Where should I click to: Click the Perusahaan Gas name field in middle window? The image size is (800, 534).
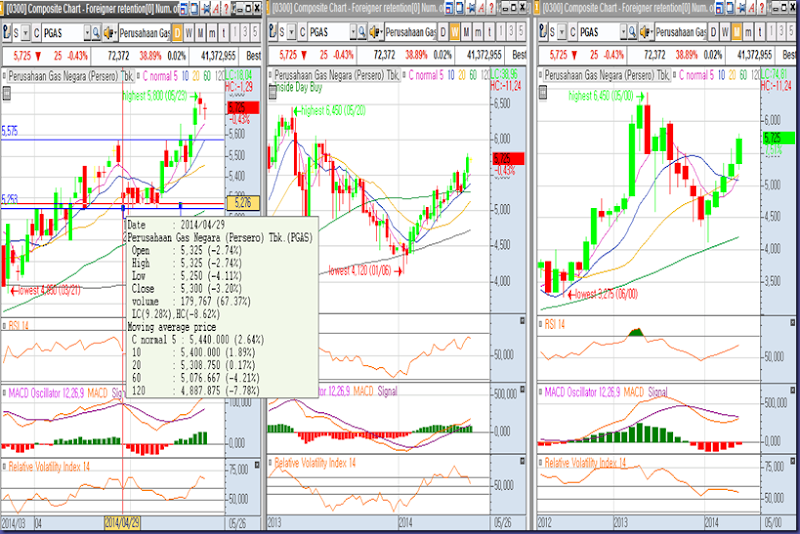point(410,33)
